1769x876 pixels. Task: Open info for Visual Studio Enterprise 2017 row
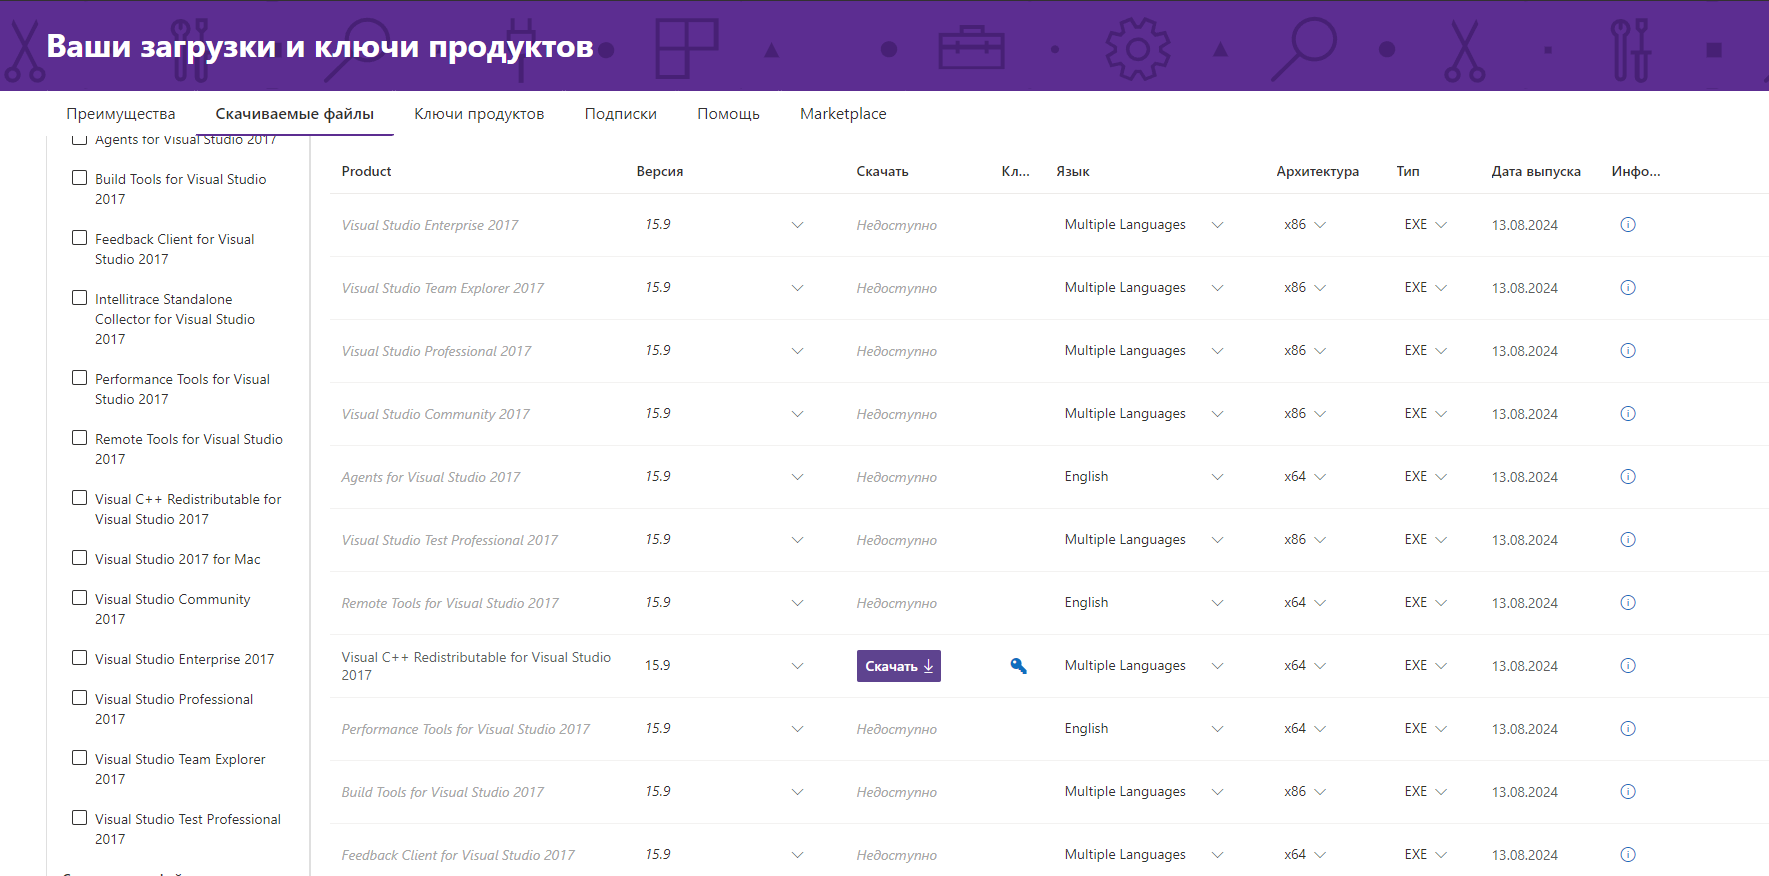[x=1627, y=225]
